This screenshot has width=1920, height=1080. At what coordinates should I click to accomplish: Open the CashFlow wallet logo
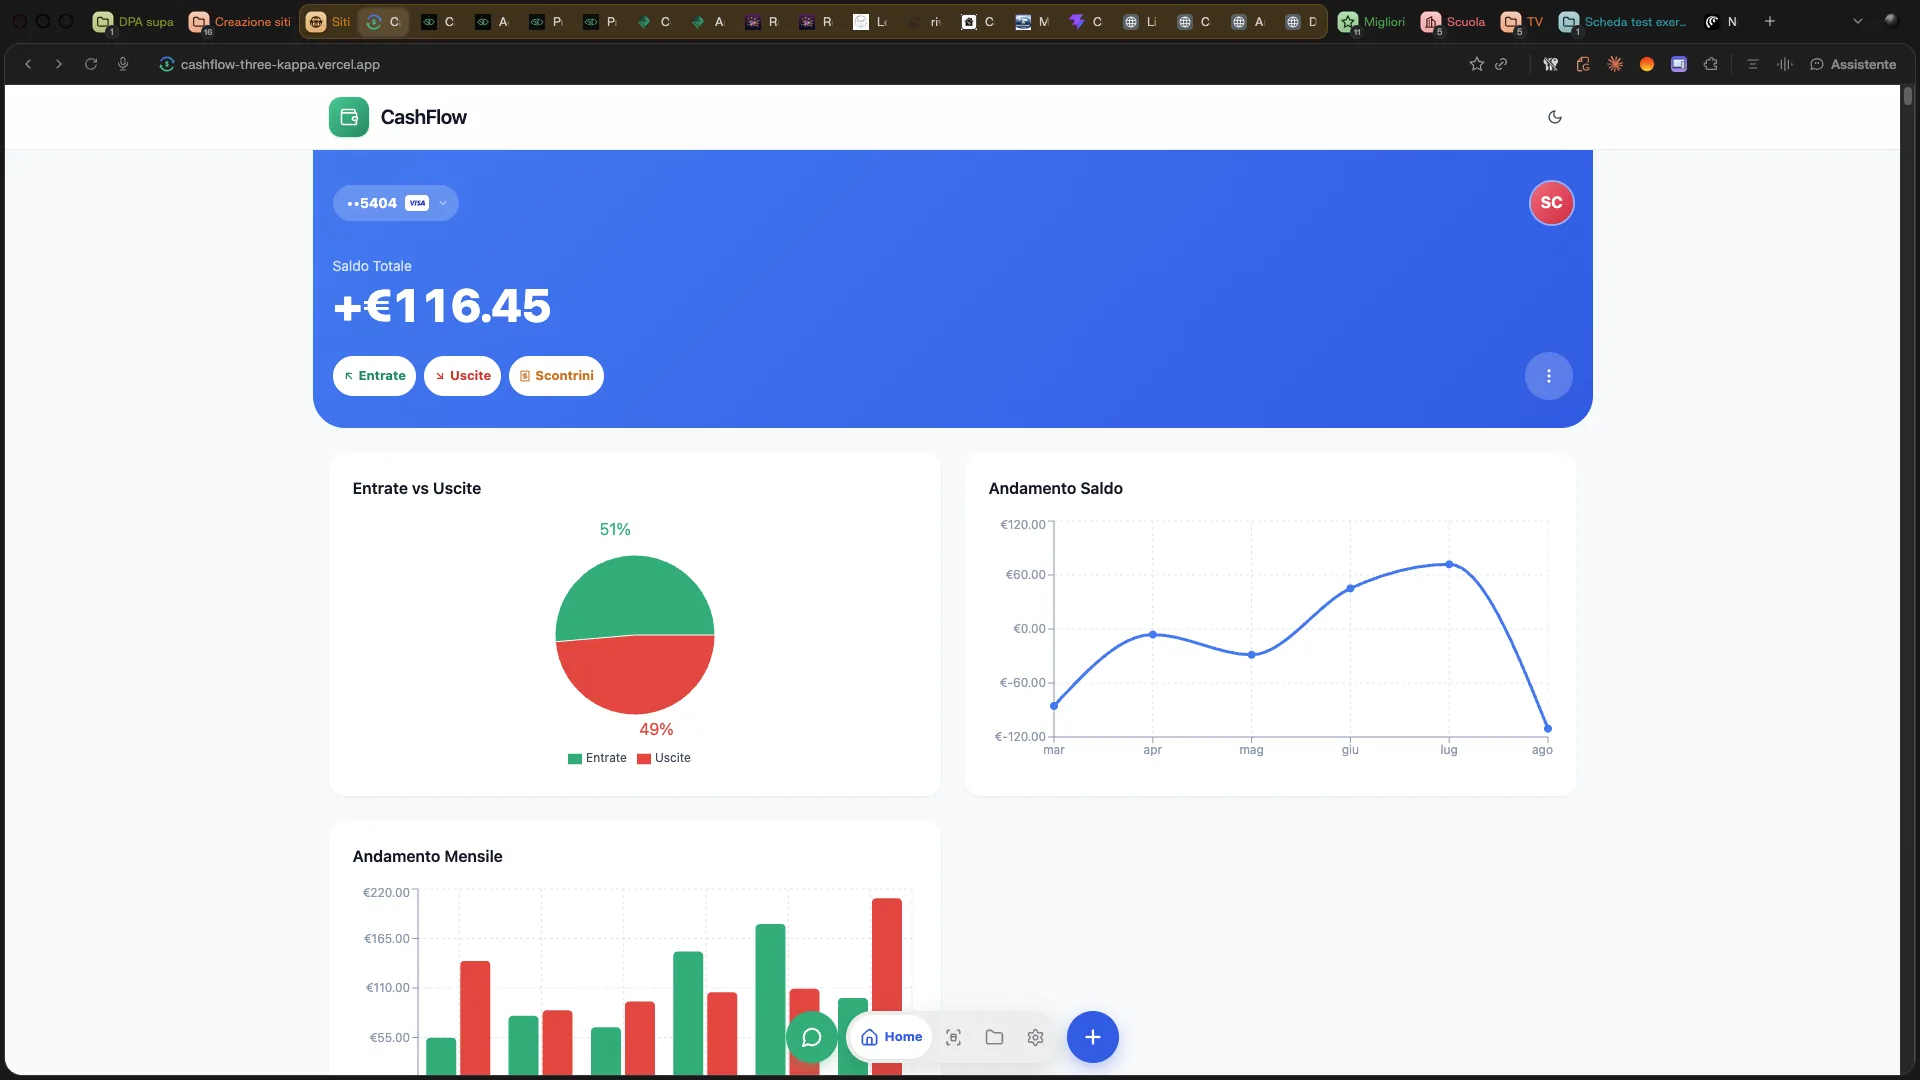click(349, 117)
